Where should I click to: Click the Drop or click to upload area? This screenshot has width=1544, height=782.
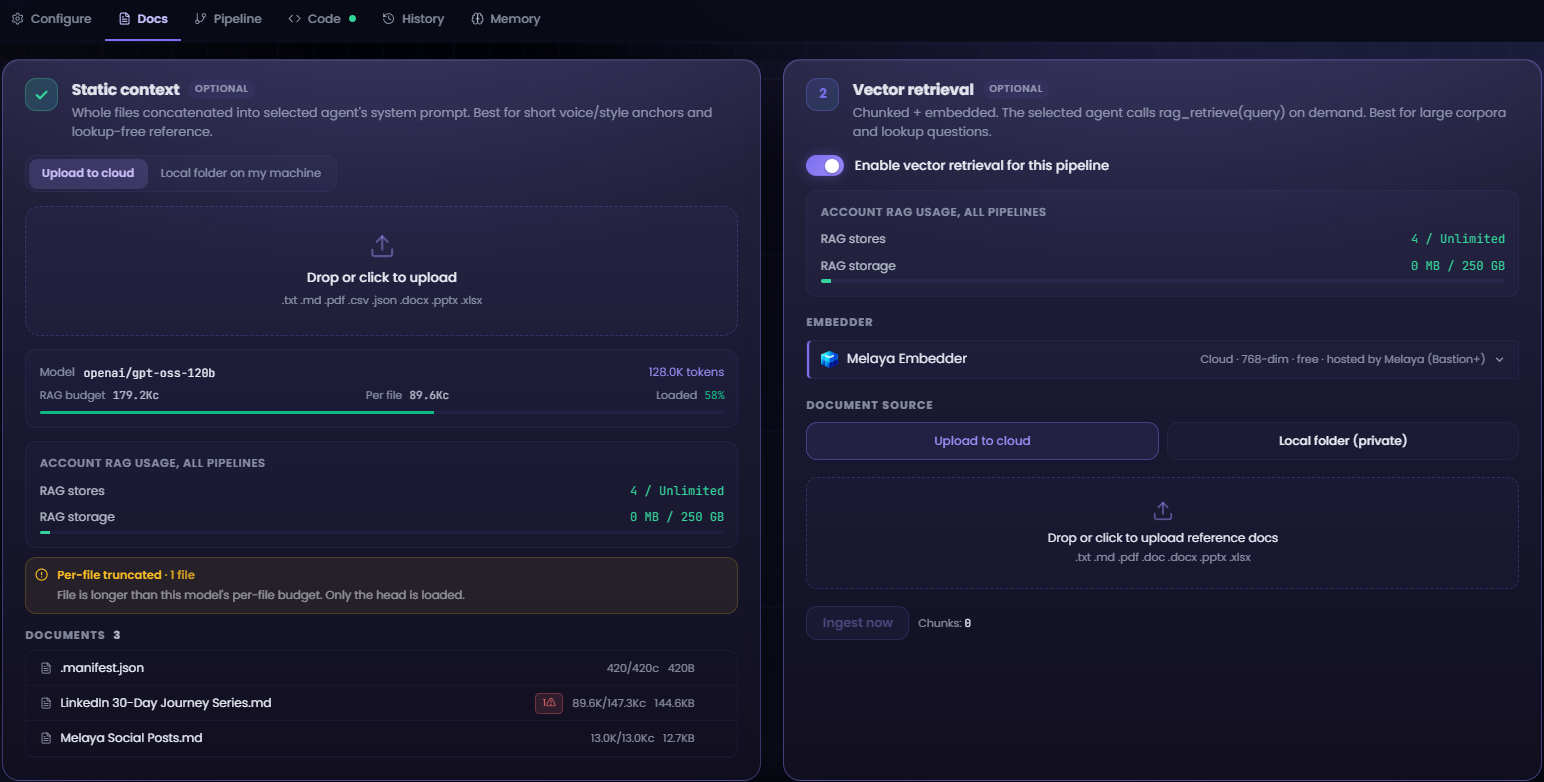(x=381, y=271)
